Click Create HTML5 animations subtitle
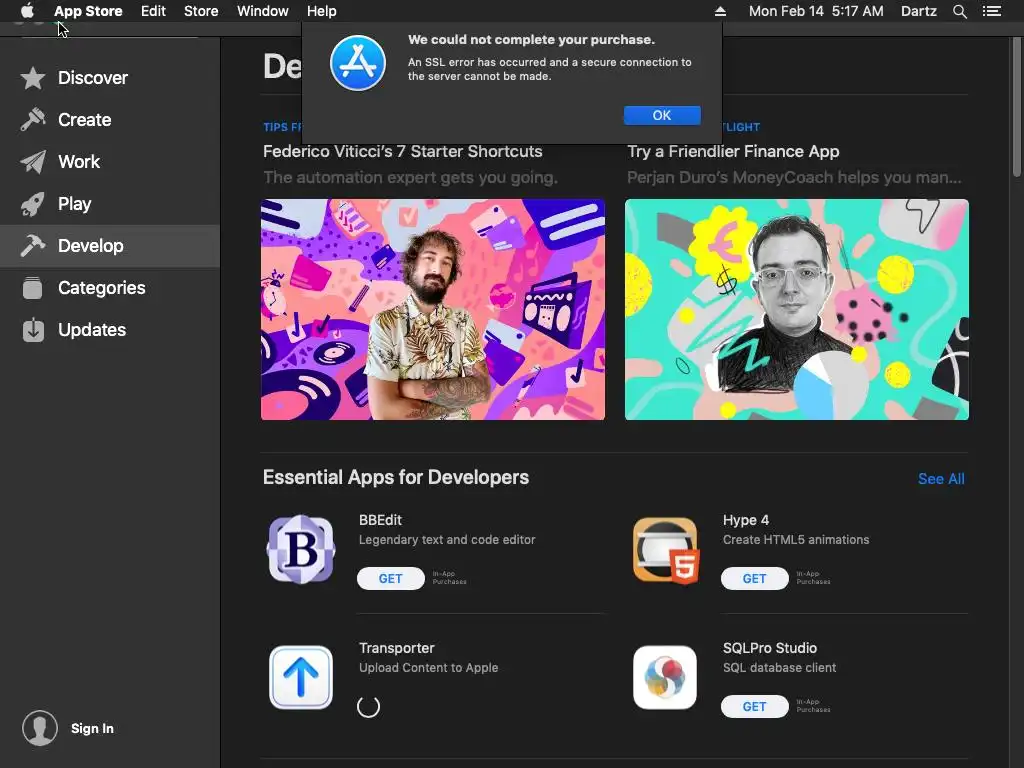The image size is (1024, 768). pyautogui.click(x=795, y=539)
